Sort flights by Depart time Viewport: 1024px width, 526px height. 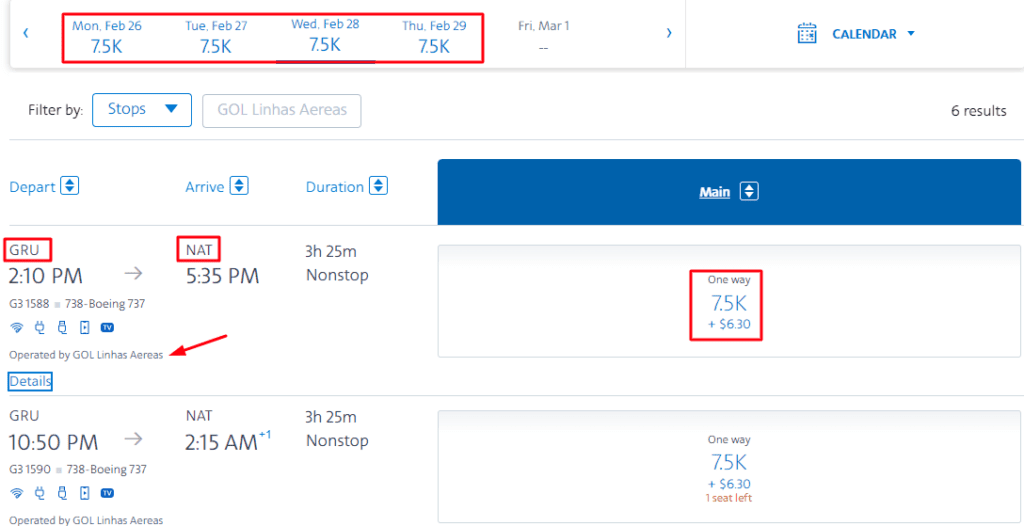(70, 186)
